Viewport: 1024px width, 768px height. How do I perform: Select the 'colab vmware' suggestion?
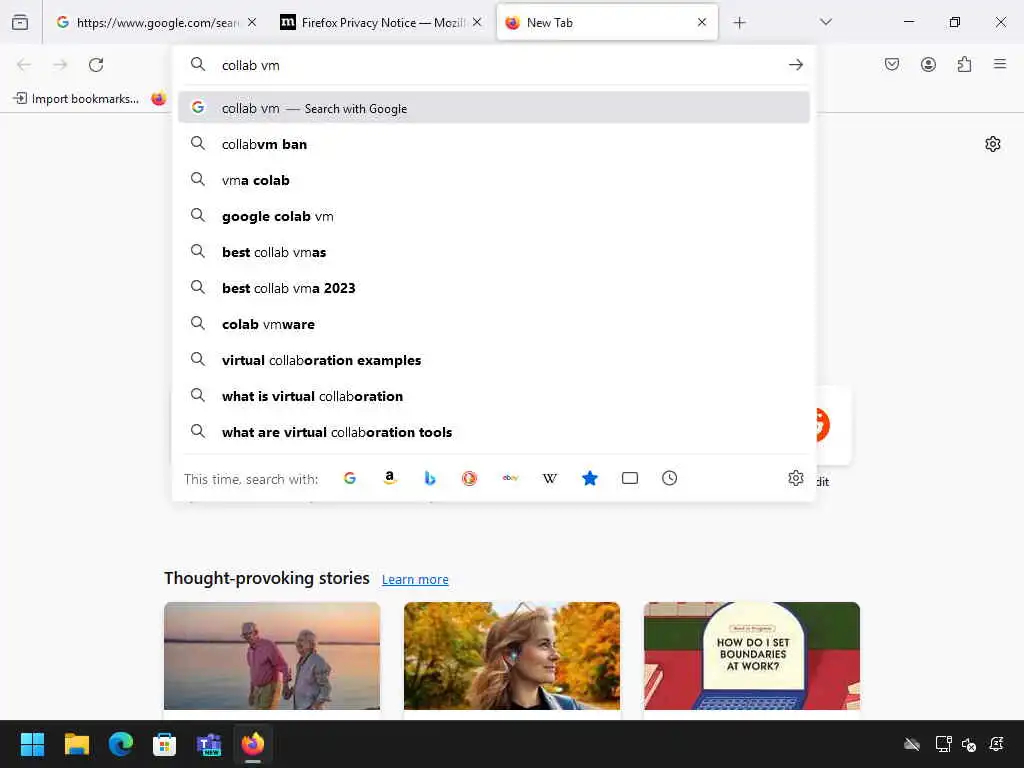point(494,324)
